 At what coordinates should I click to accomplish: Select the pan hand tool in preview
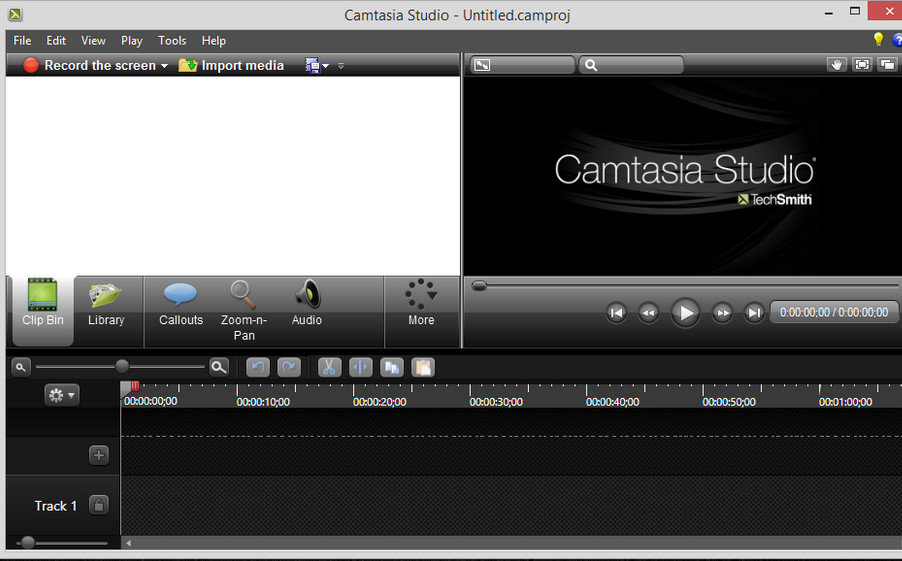[836, 64]
